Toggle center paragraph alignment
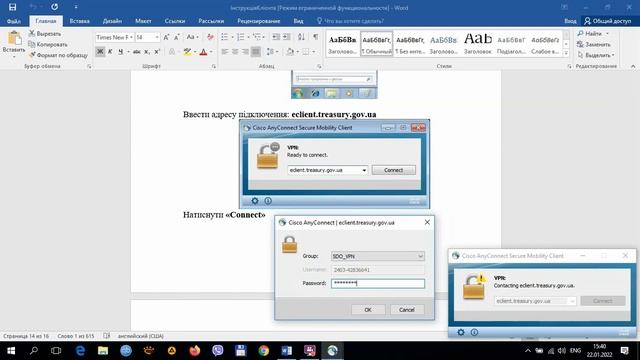Viewport: 640px width, 360px height. (x=235, y=52)
